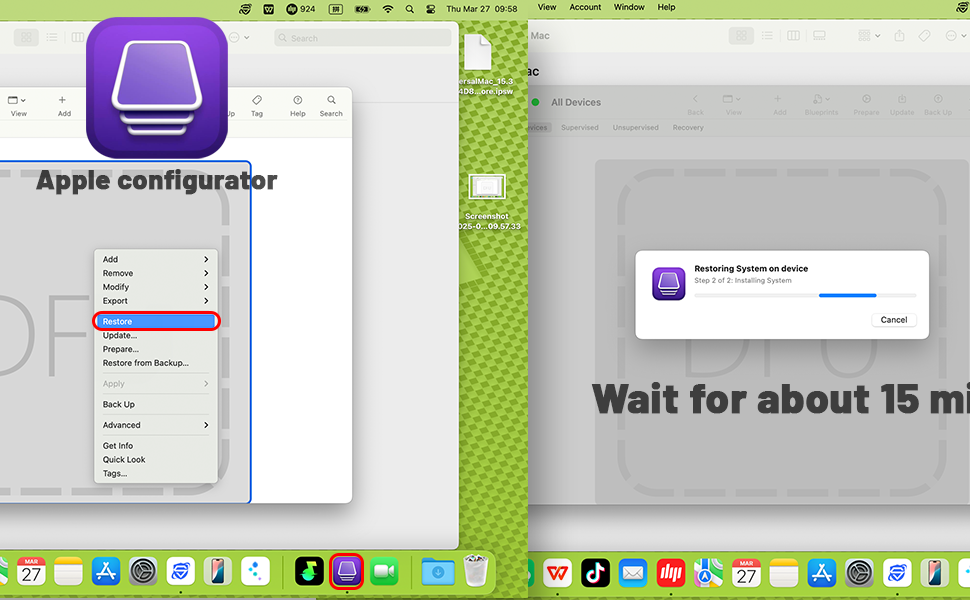Expand the Remove submenu arrow
Screen dimensions: 970x600
[x=206, y=273]
